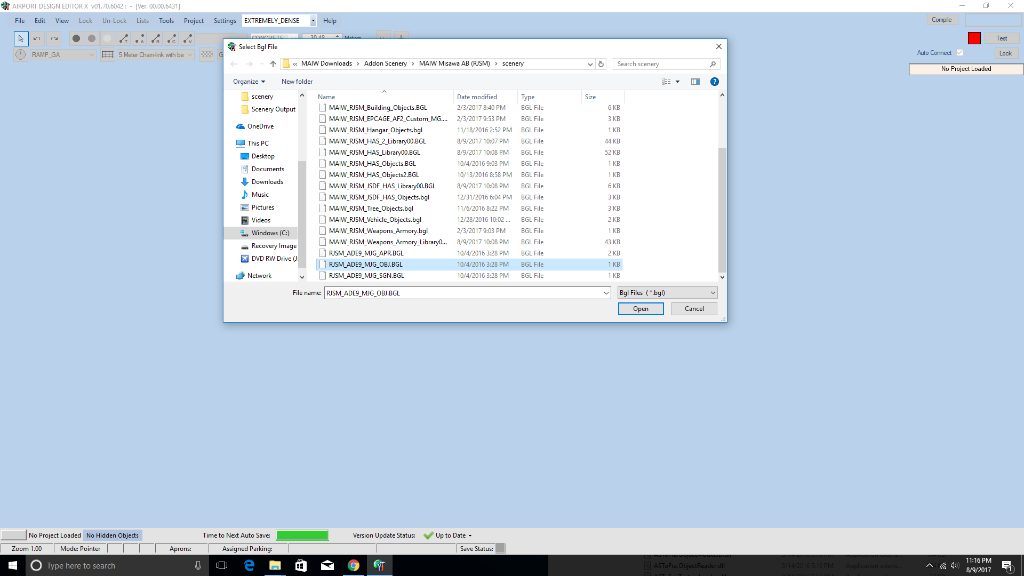Refresh the scenery folder listing
Image resolution: width=1024 pixels, height=576 pixels.
coord(601,64)
